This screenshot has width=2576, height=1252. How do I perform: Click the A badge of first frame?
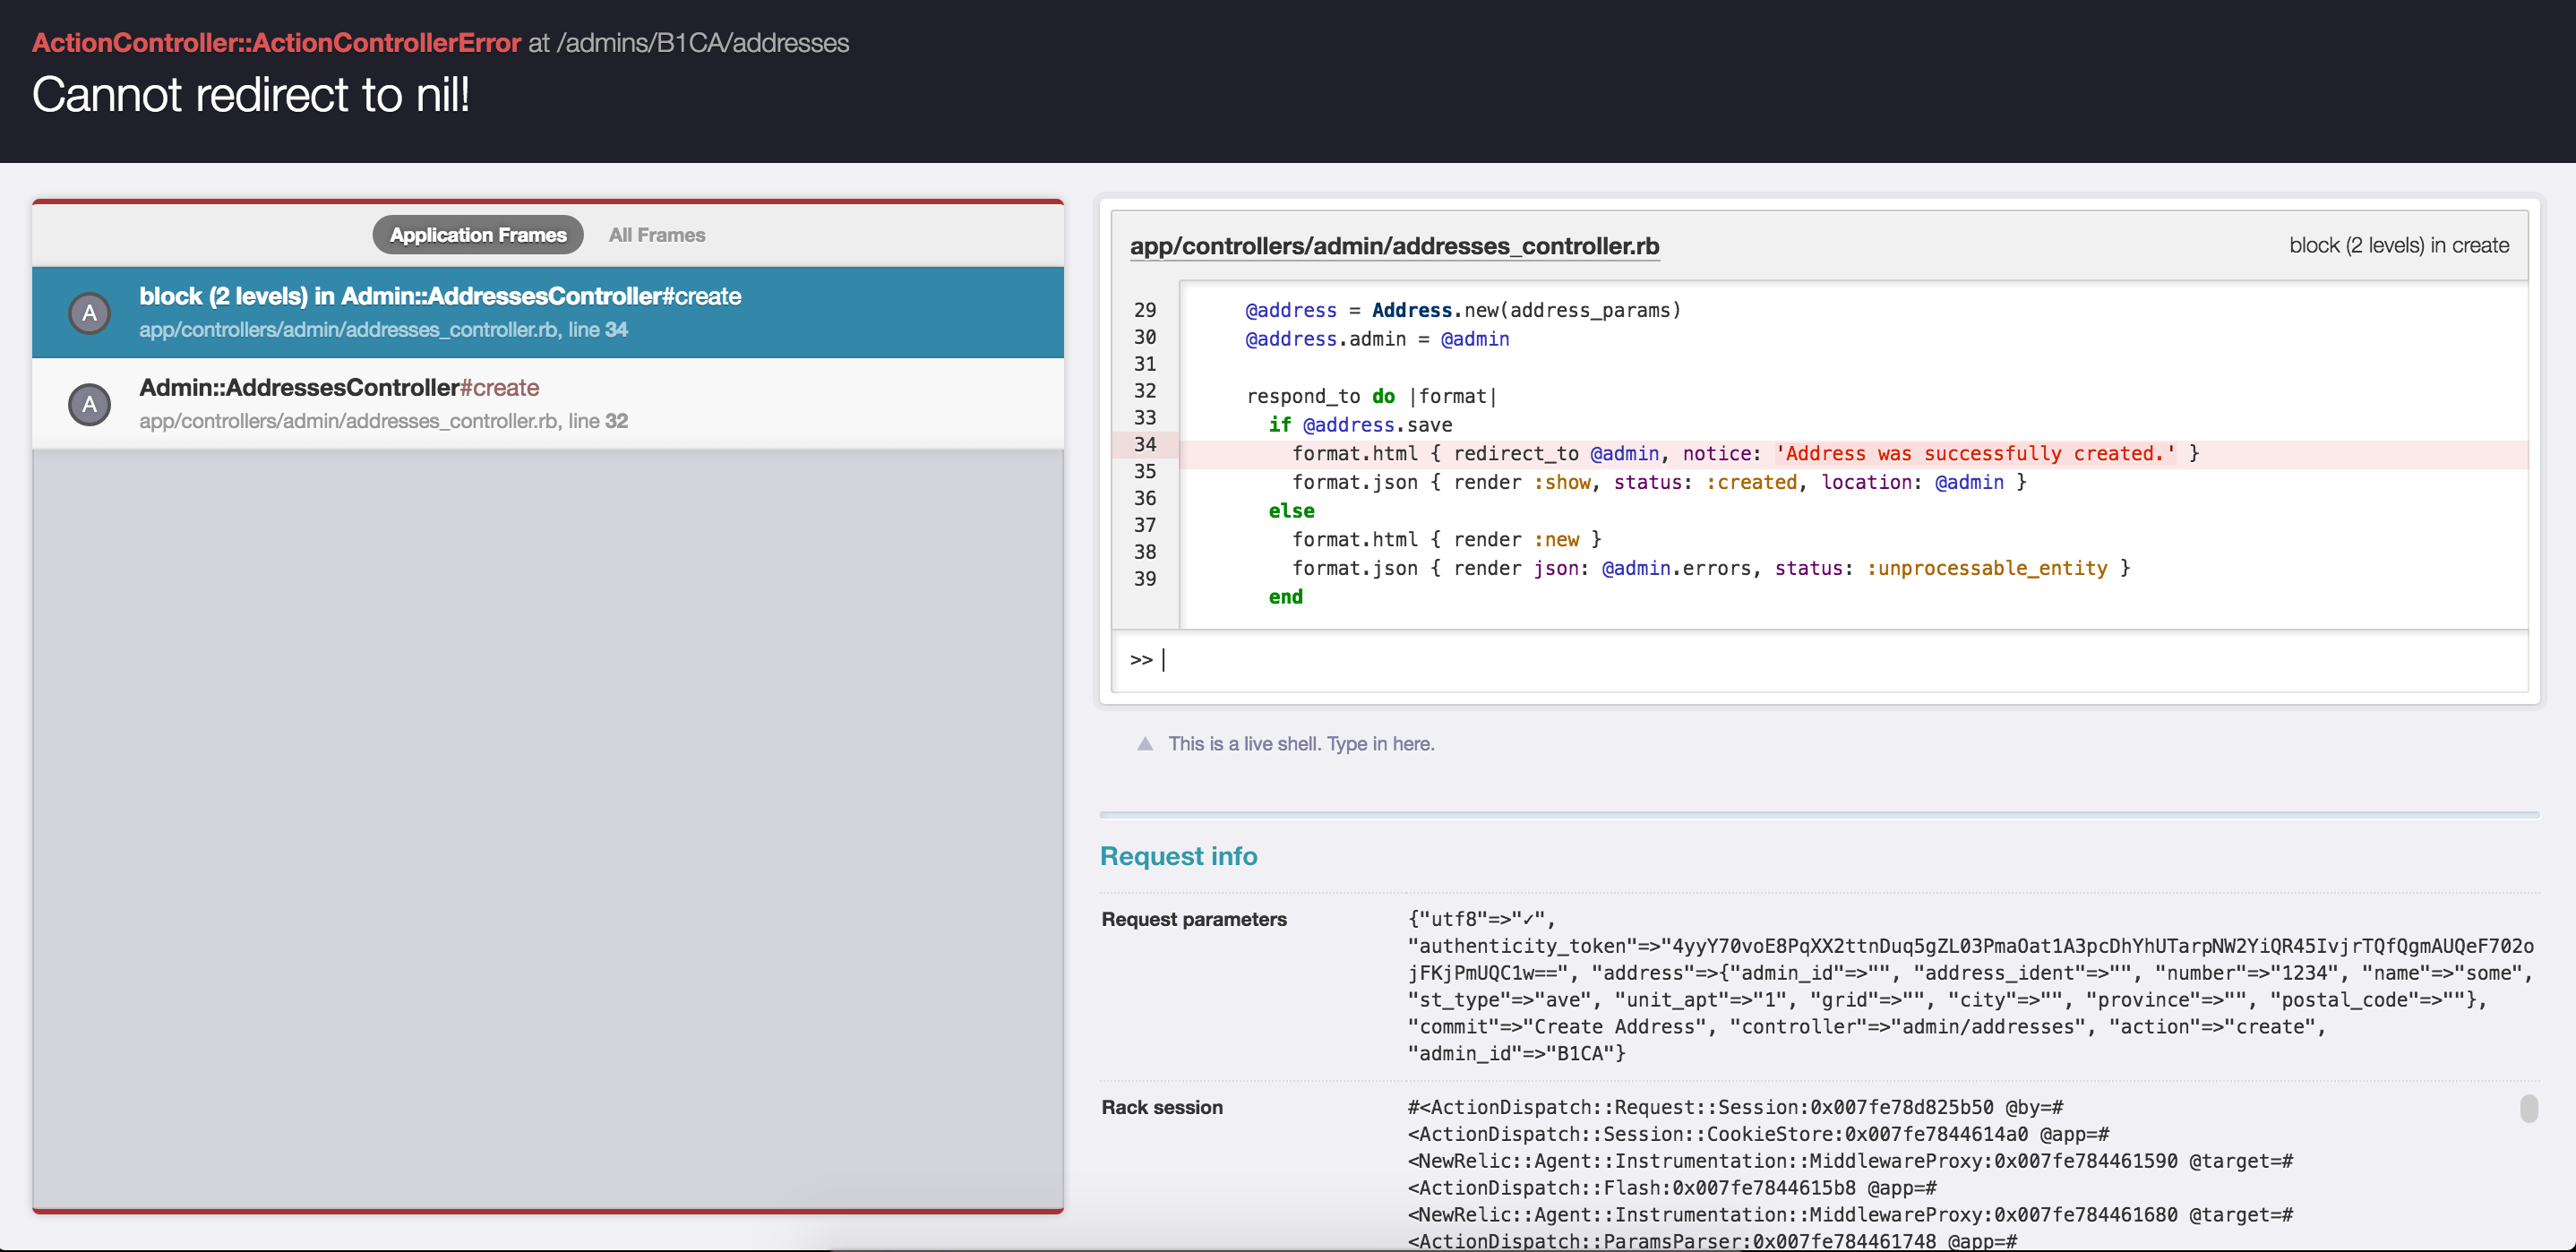pyautogui.click(x=89, y=313)
